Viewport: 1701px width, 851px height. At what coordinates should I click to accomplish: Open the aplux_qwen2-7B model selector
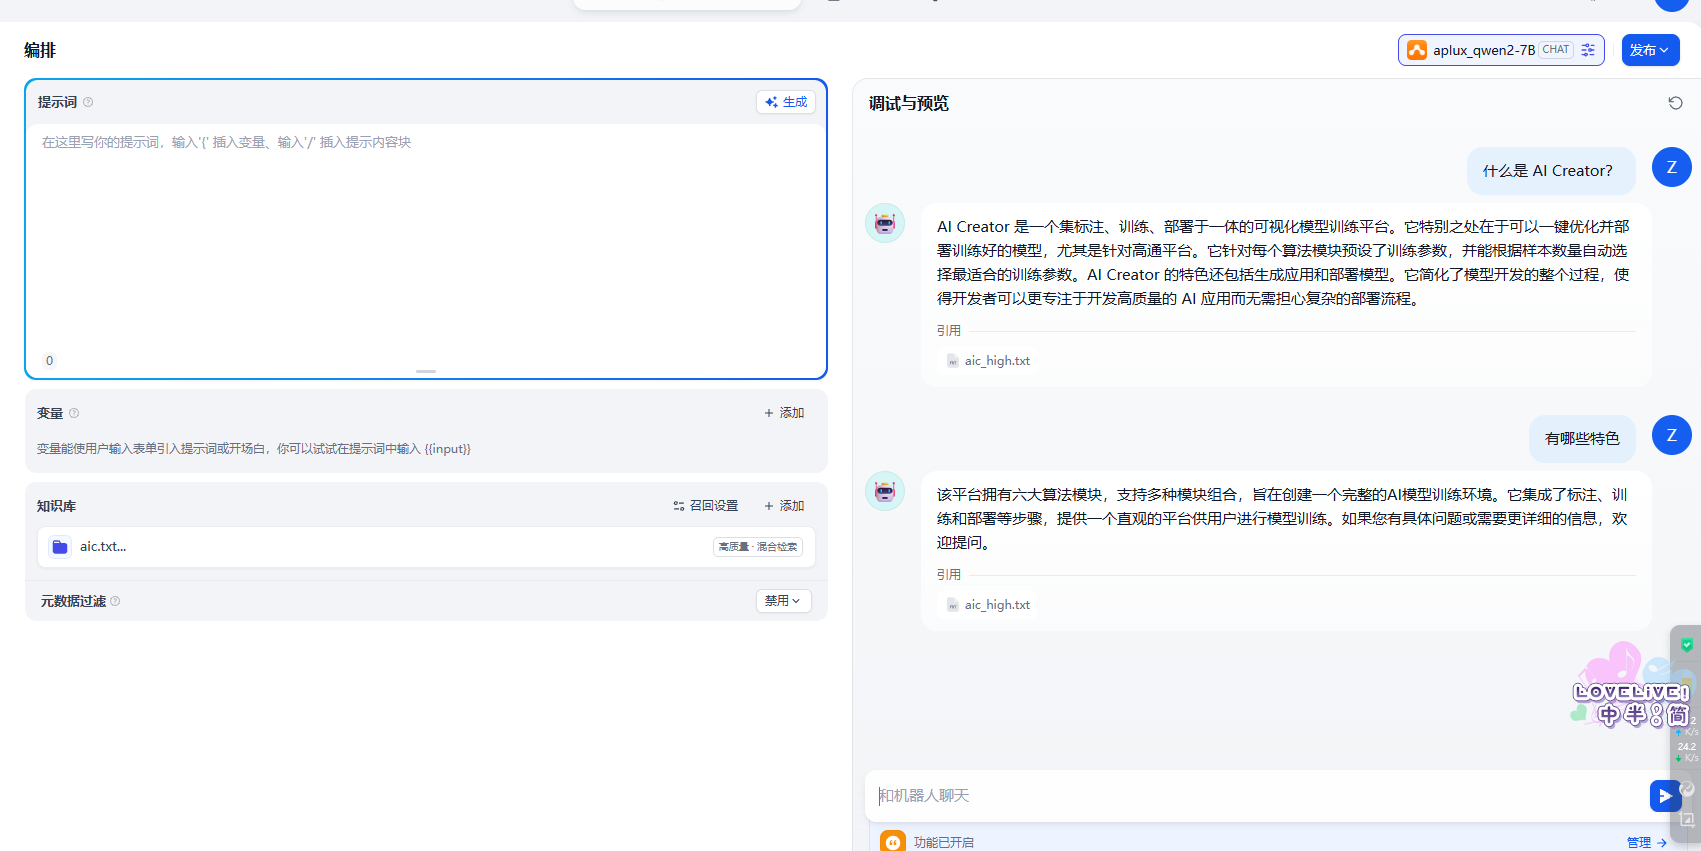(x=1501, y=50)
